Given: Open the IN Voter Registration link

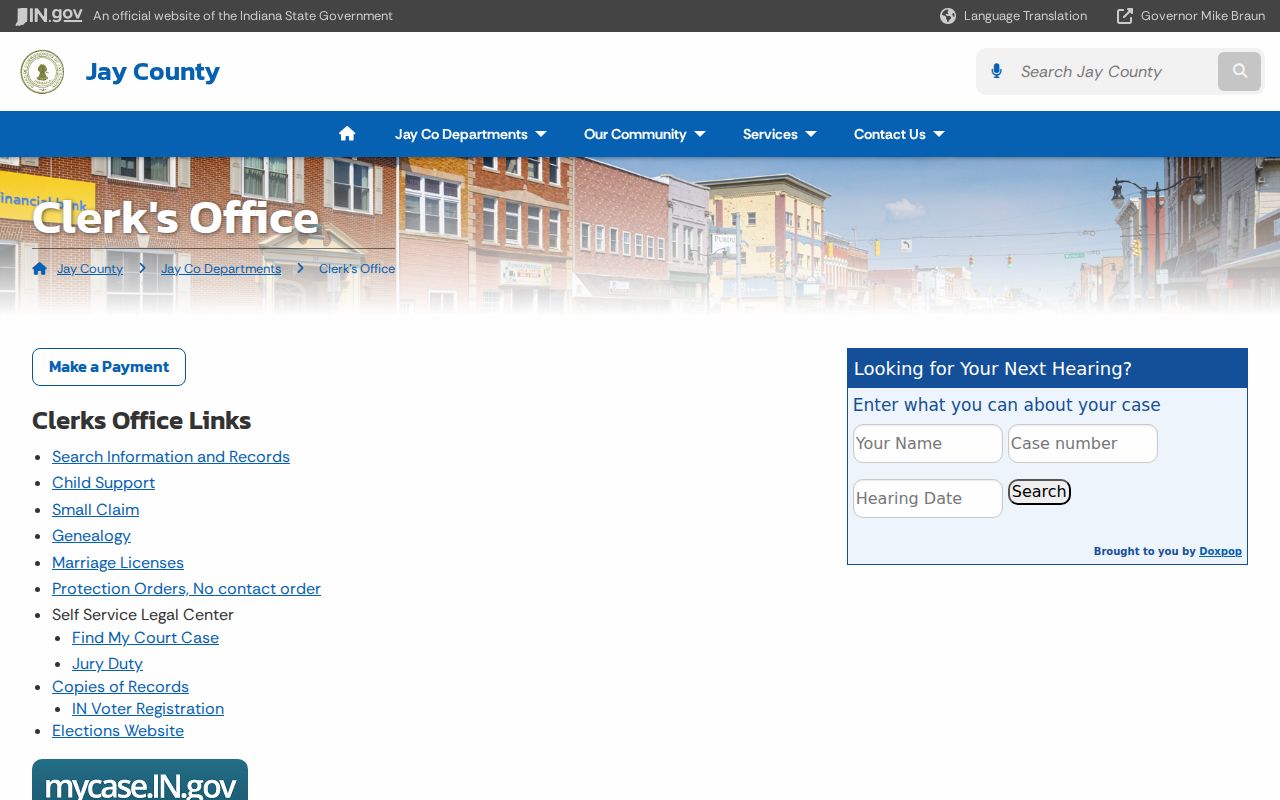Looking at the screenshot, I should (148, 709).
